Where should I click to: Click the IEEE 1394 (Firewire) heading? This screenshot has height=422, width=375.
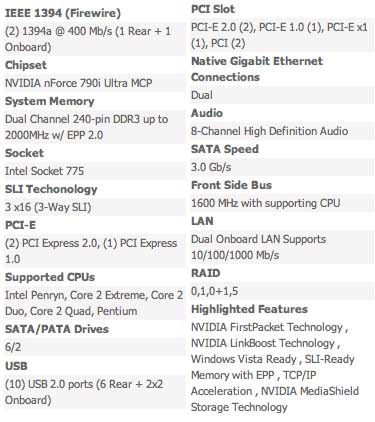point(63,13)
